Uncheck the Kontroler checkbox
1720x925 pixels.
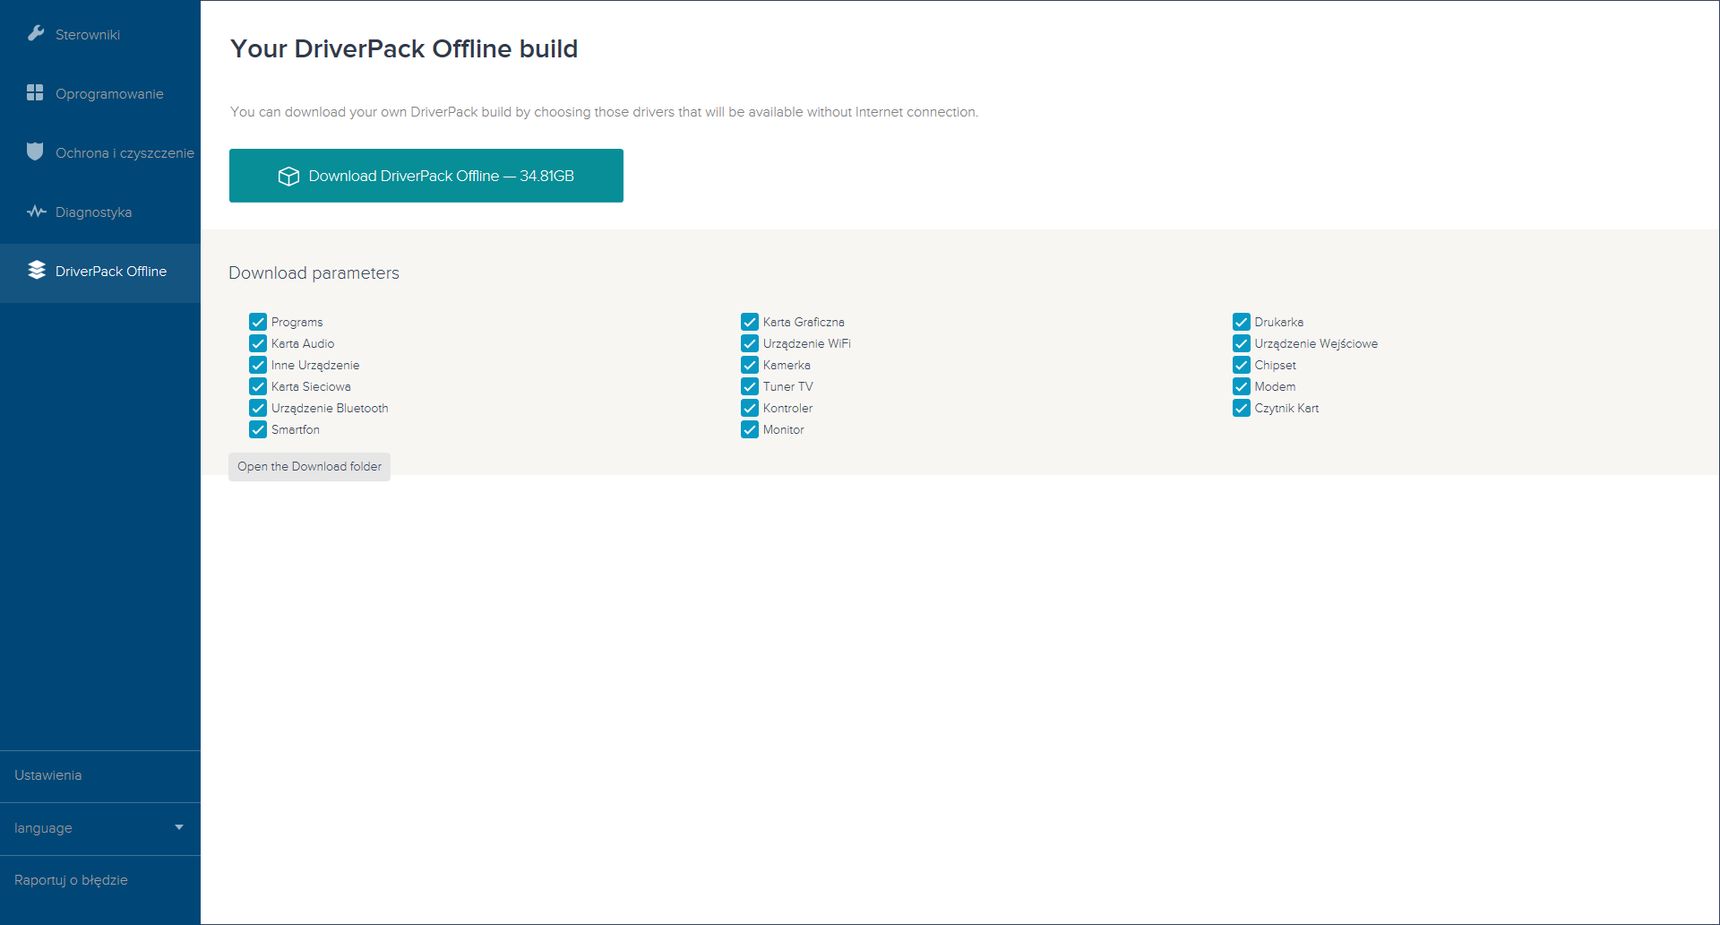750,408
